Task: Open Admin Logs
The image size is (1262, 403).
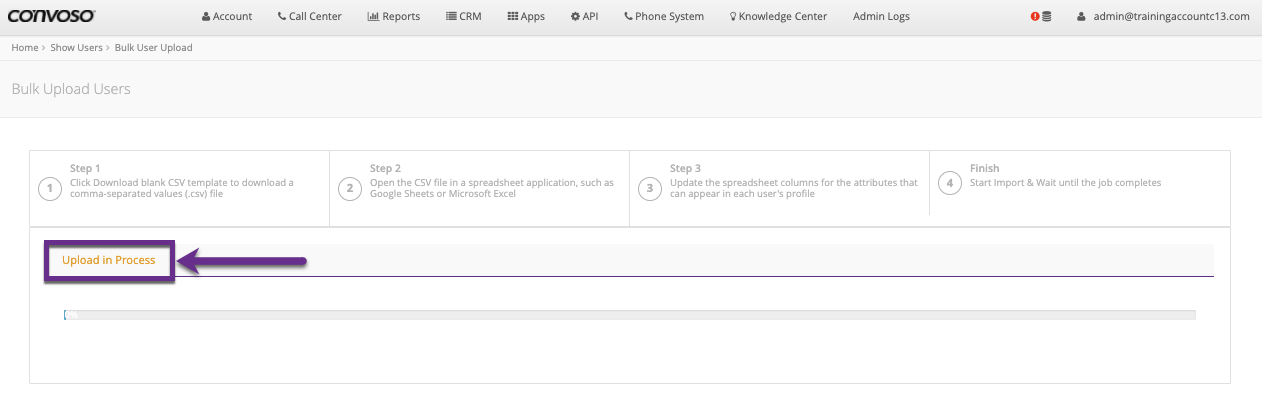Action: (881, 17)
